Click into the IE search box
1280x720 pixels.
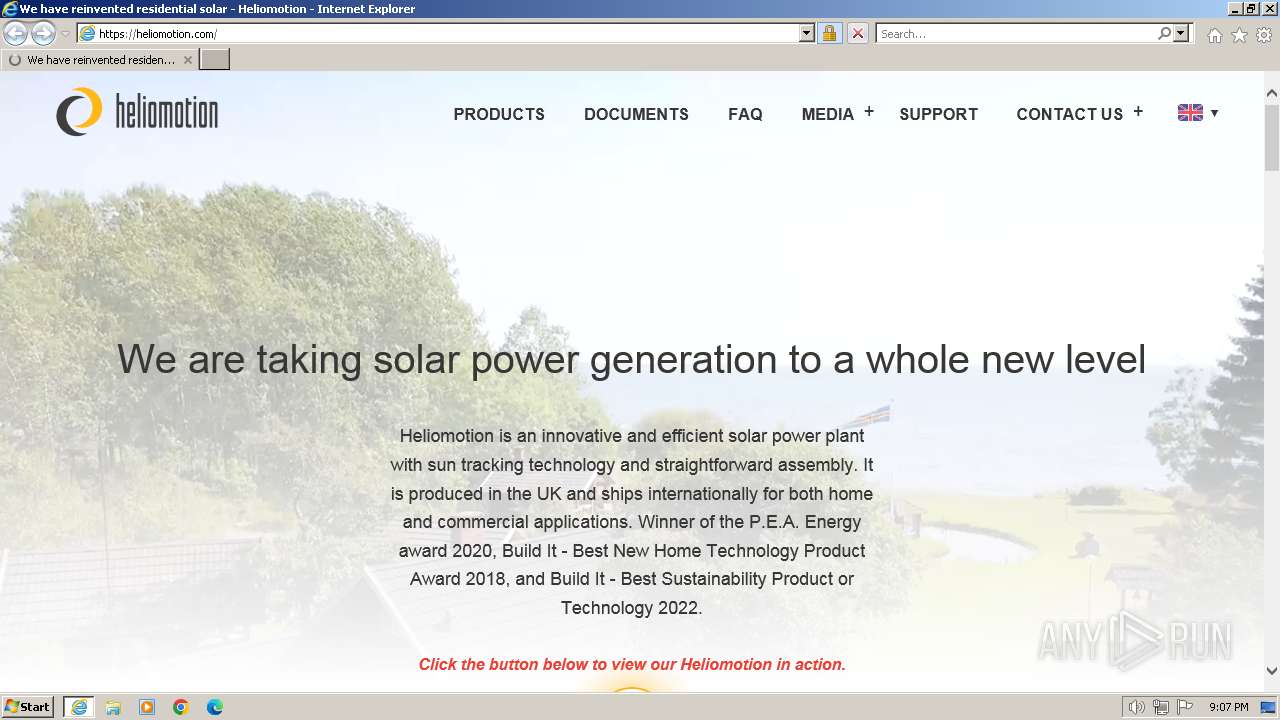[x=1016, y=34]
